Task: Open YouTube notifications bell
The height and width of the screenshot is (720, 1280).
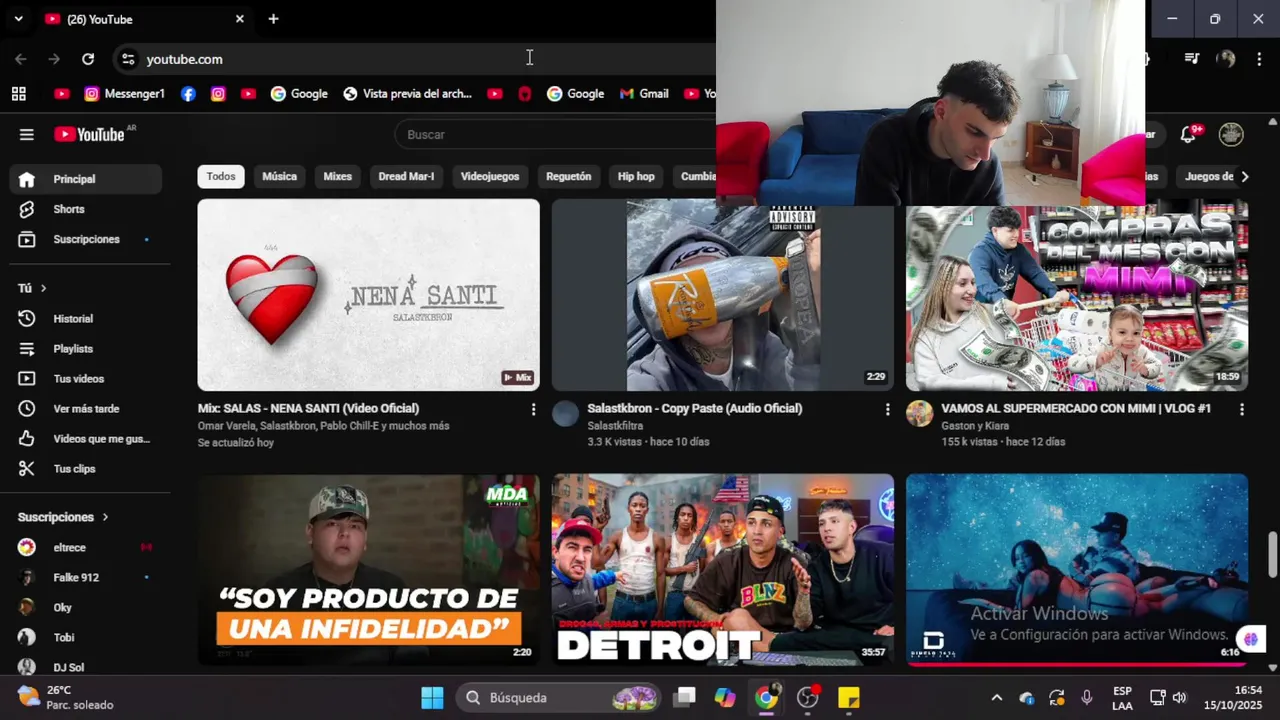Action: click(1189, 134)
